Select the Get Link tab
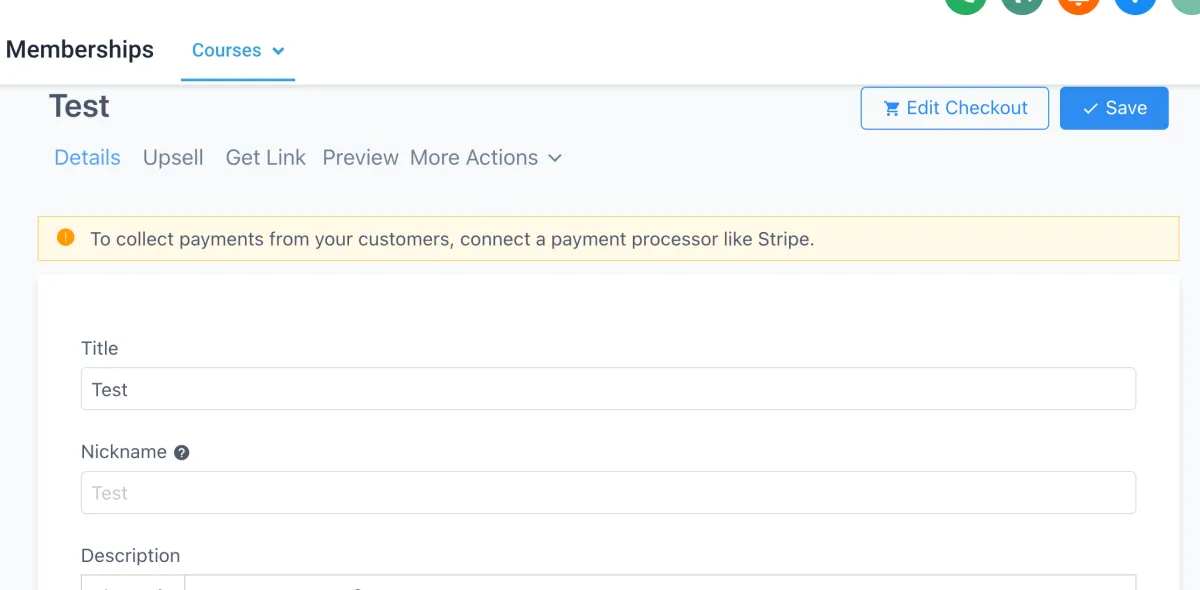 pos(266,157)
